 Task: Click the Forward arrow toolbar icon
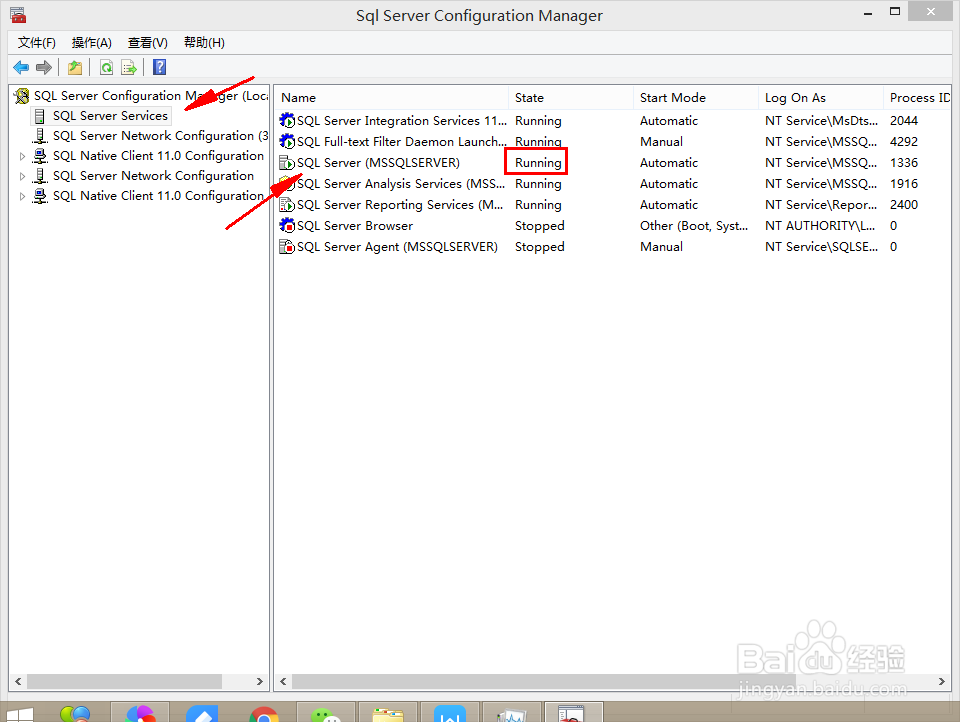43,67
